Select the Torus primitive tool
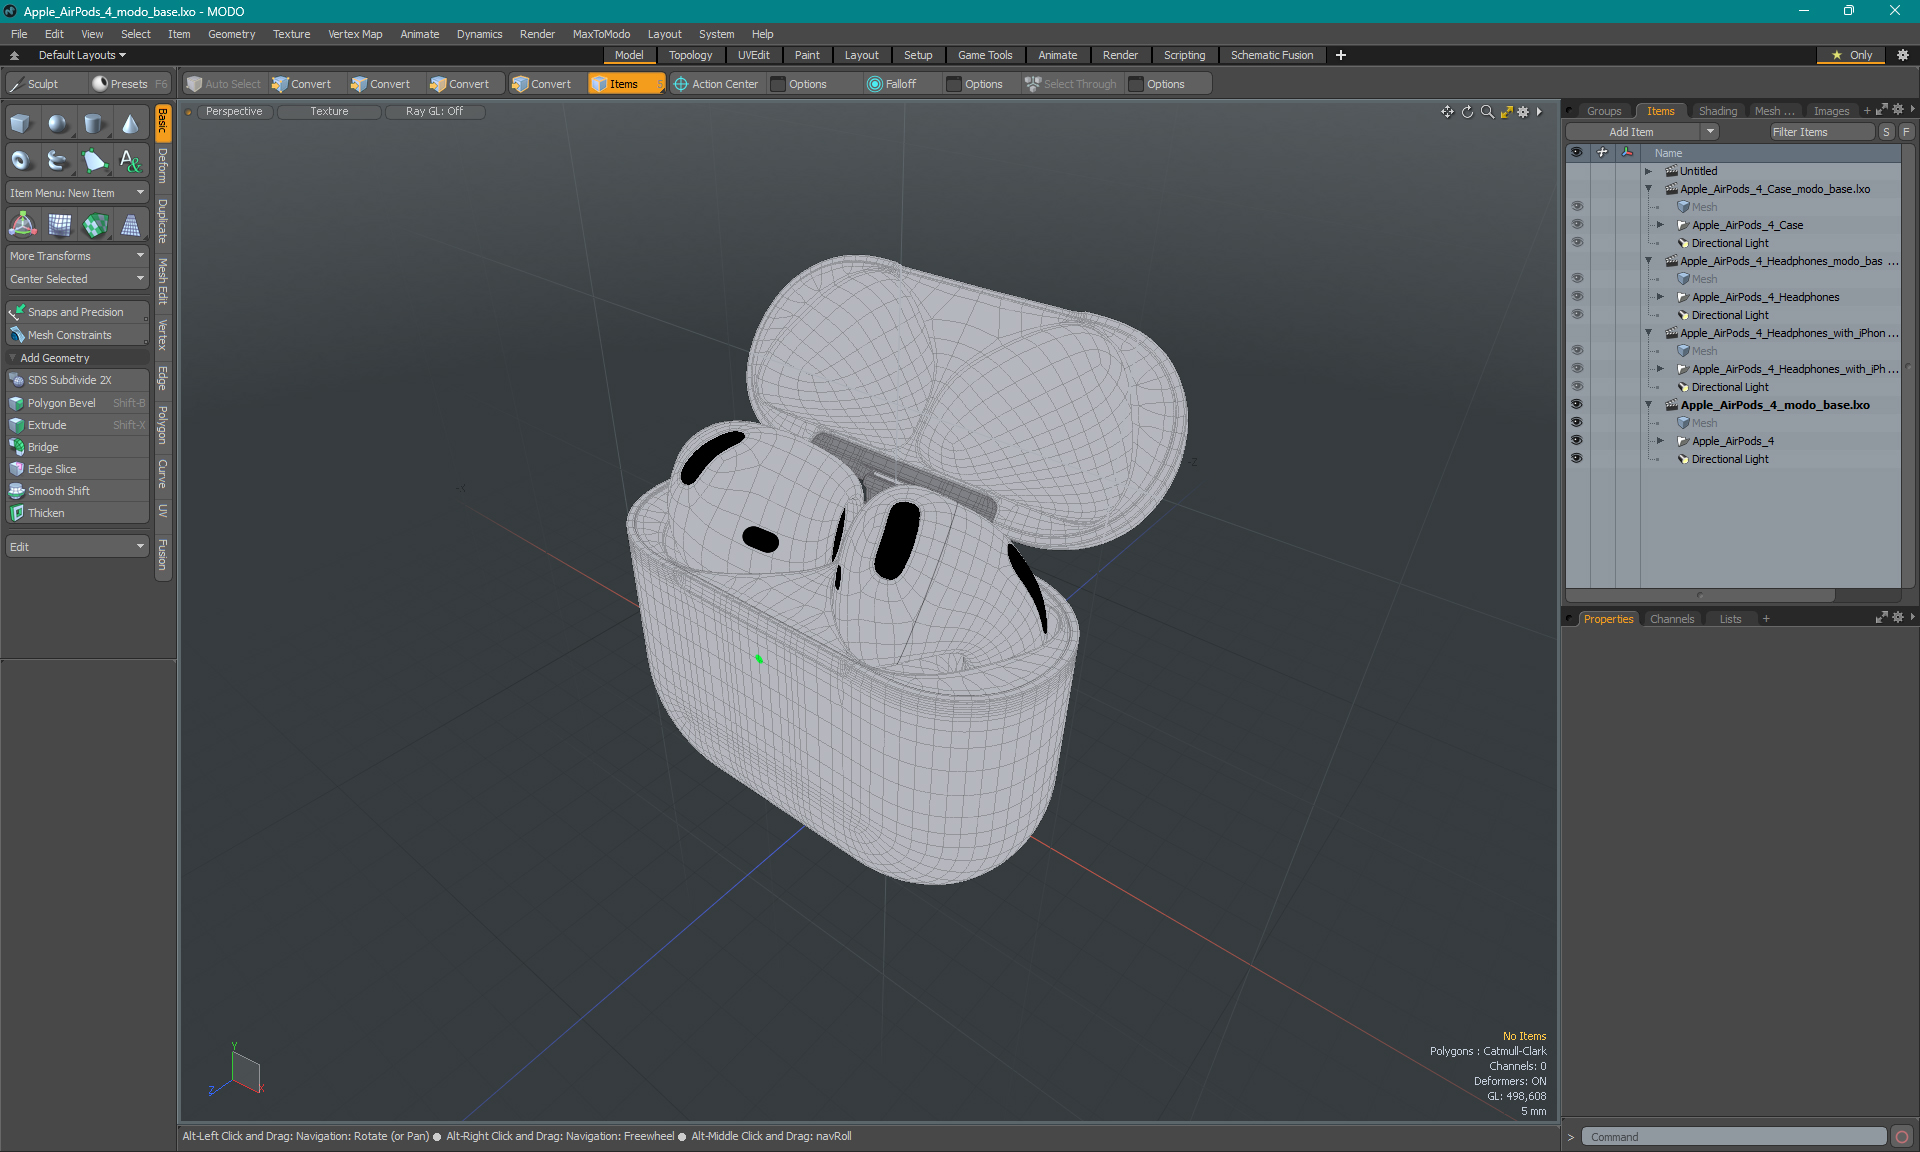 click(x=21, y=160)
